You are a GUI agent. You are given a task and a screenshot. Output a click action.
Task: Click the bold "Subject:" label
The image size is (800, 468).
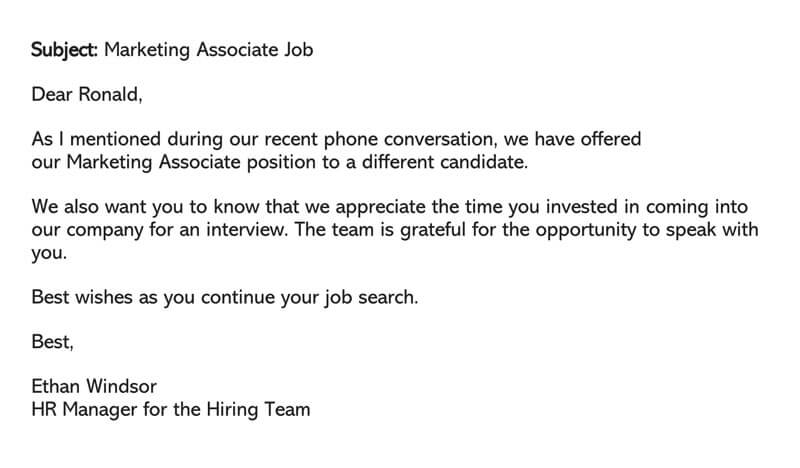tap(64, 50)
